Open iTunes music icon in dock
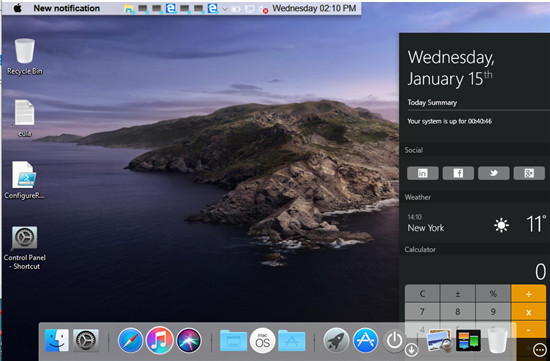The height and width of the screenshot is (361, 550). coord(160,340)
